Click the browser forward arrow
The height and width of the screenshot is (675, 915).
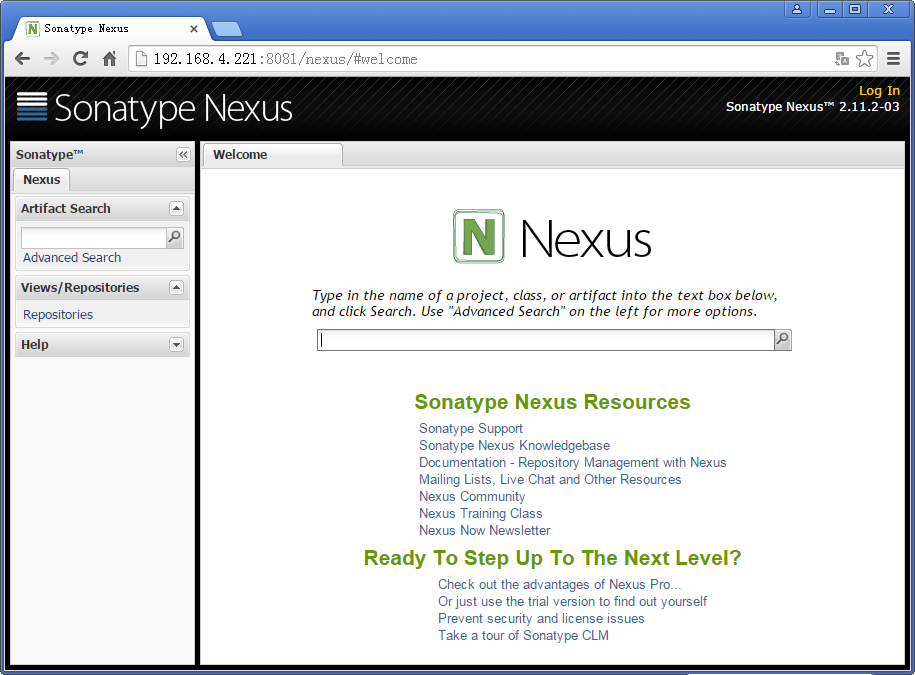[x=51, y=58]
